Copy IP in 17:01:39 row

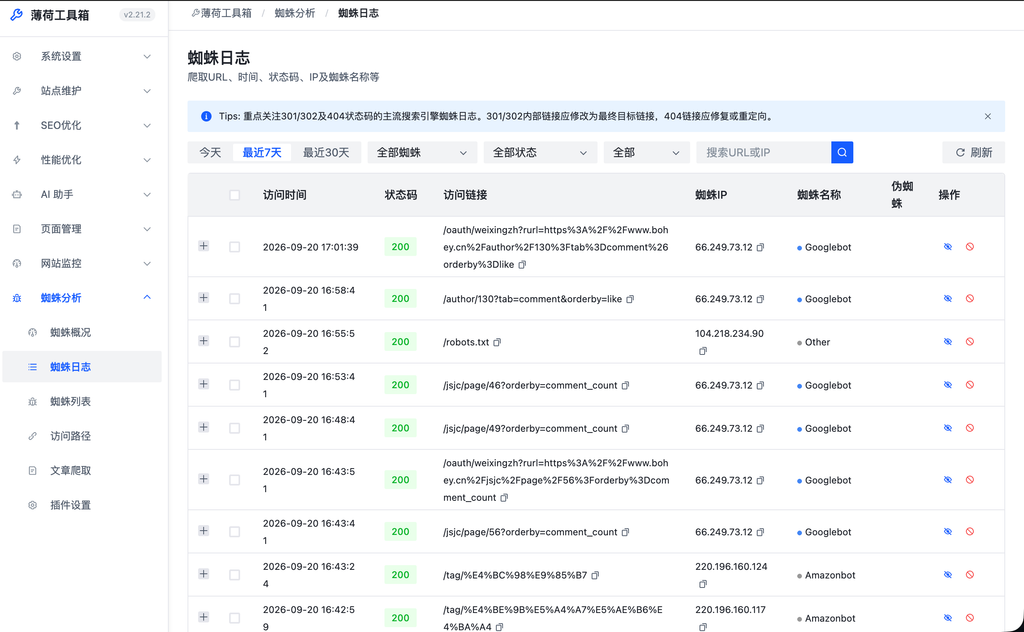[760, 247]
